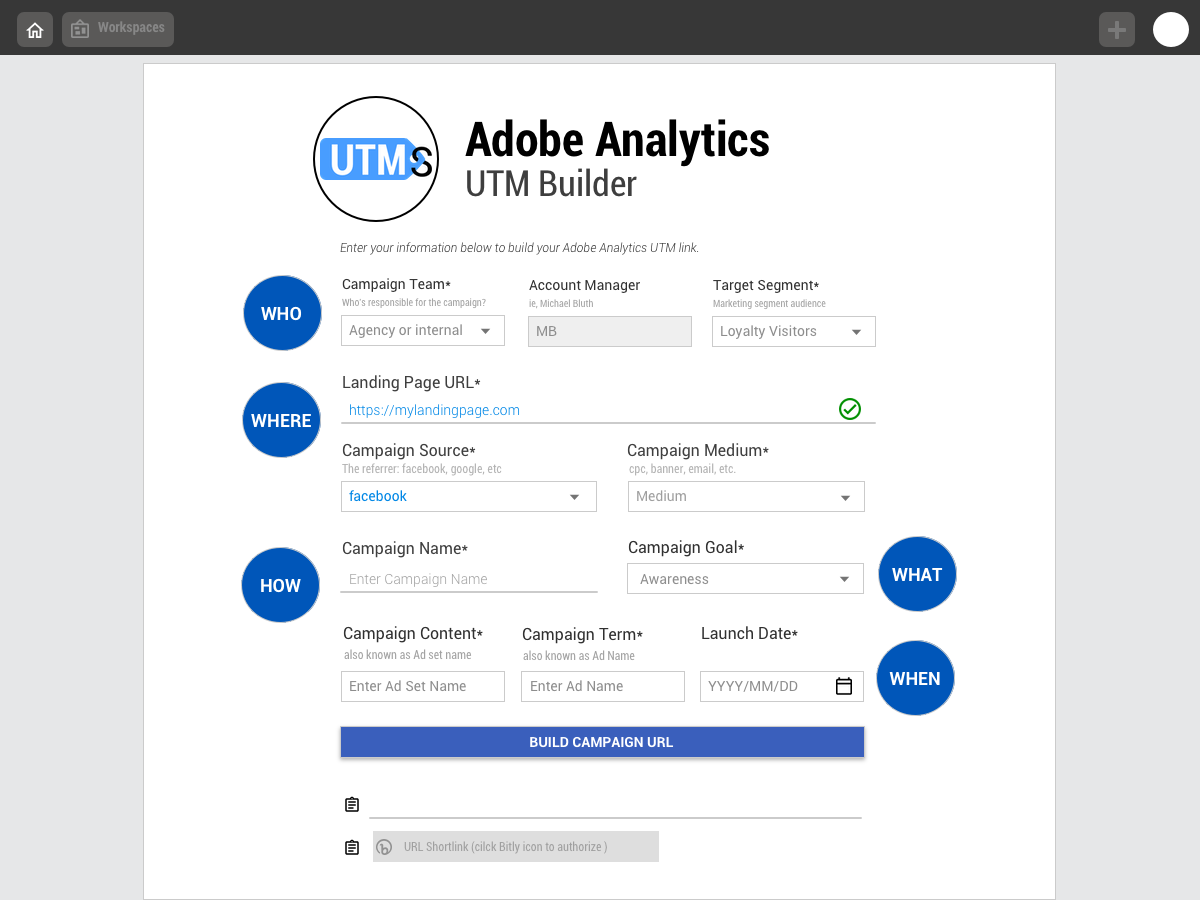Click the generated campaign URL output field
The image size is (1200, 900).
615,805
